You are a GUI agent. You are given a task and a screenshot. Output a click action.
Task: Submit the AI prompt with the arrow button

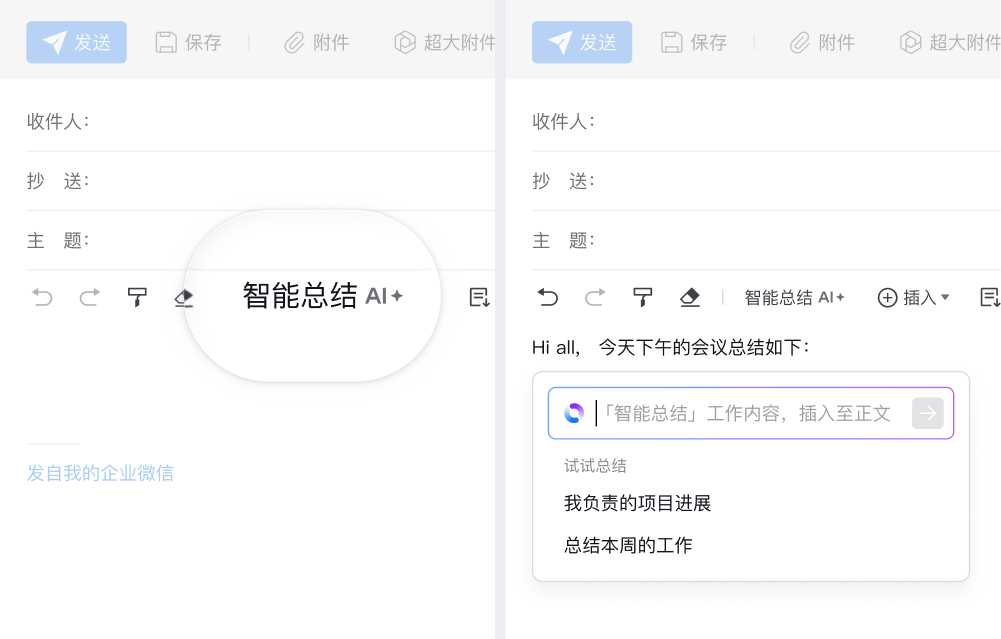pos(927,412)
